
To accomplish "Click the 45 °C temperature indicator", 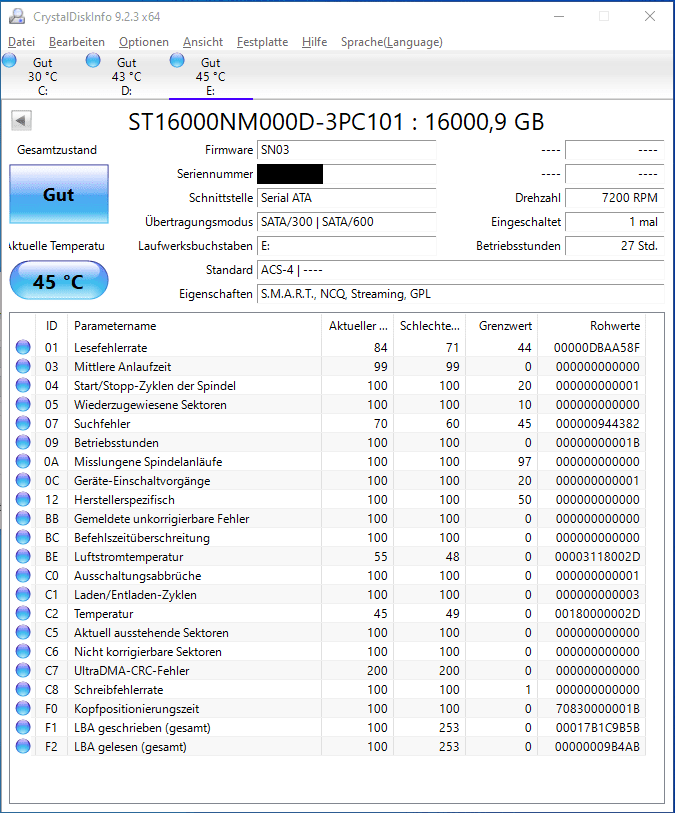I will 59,281.
